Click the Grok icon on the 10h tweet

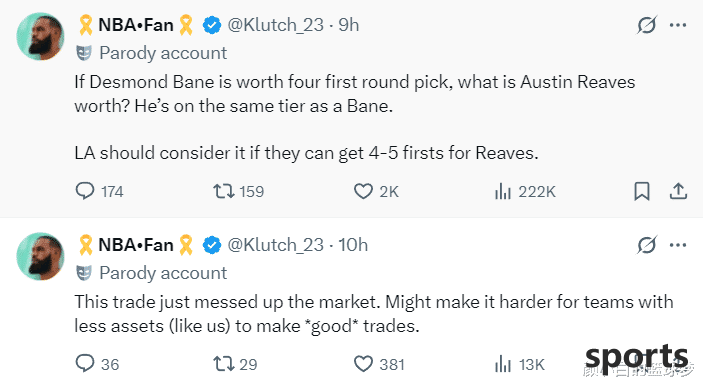click(x=647, y=245)
